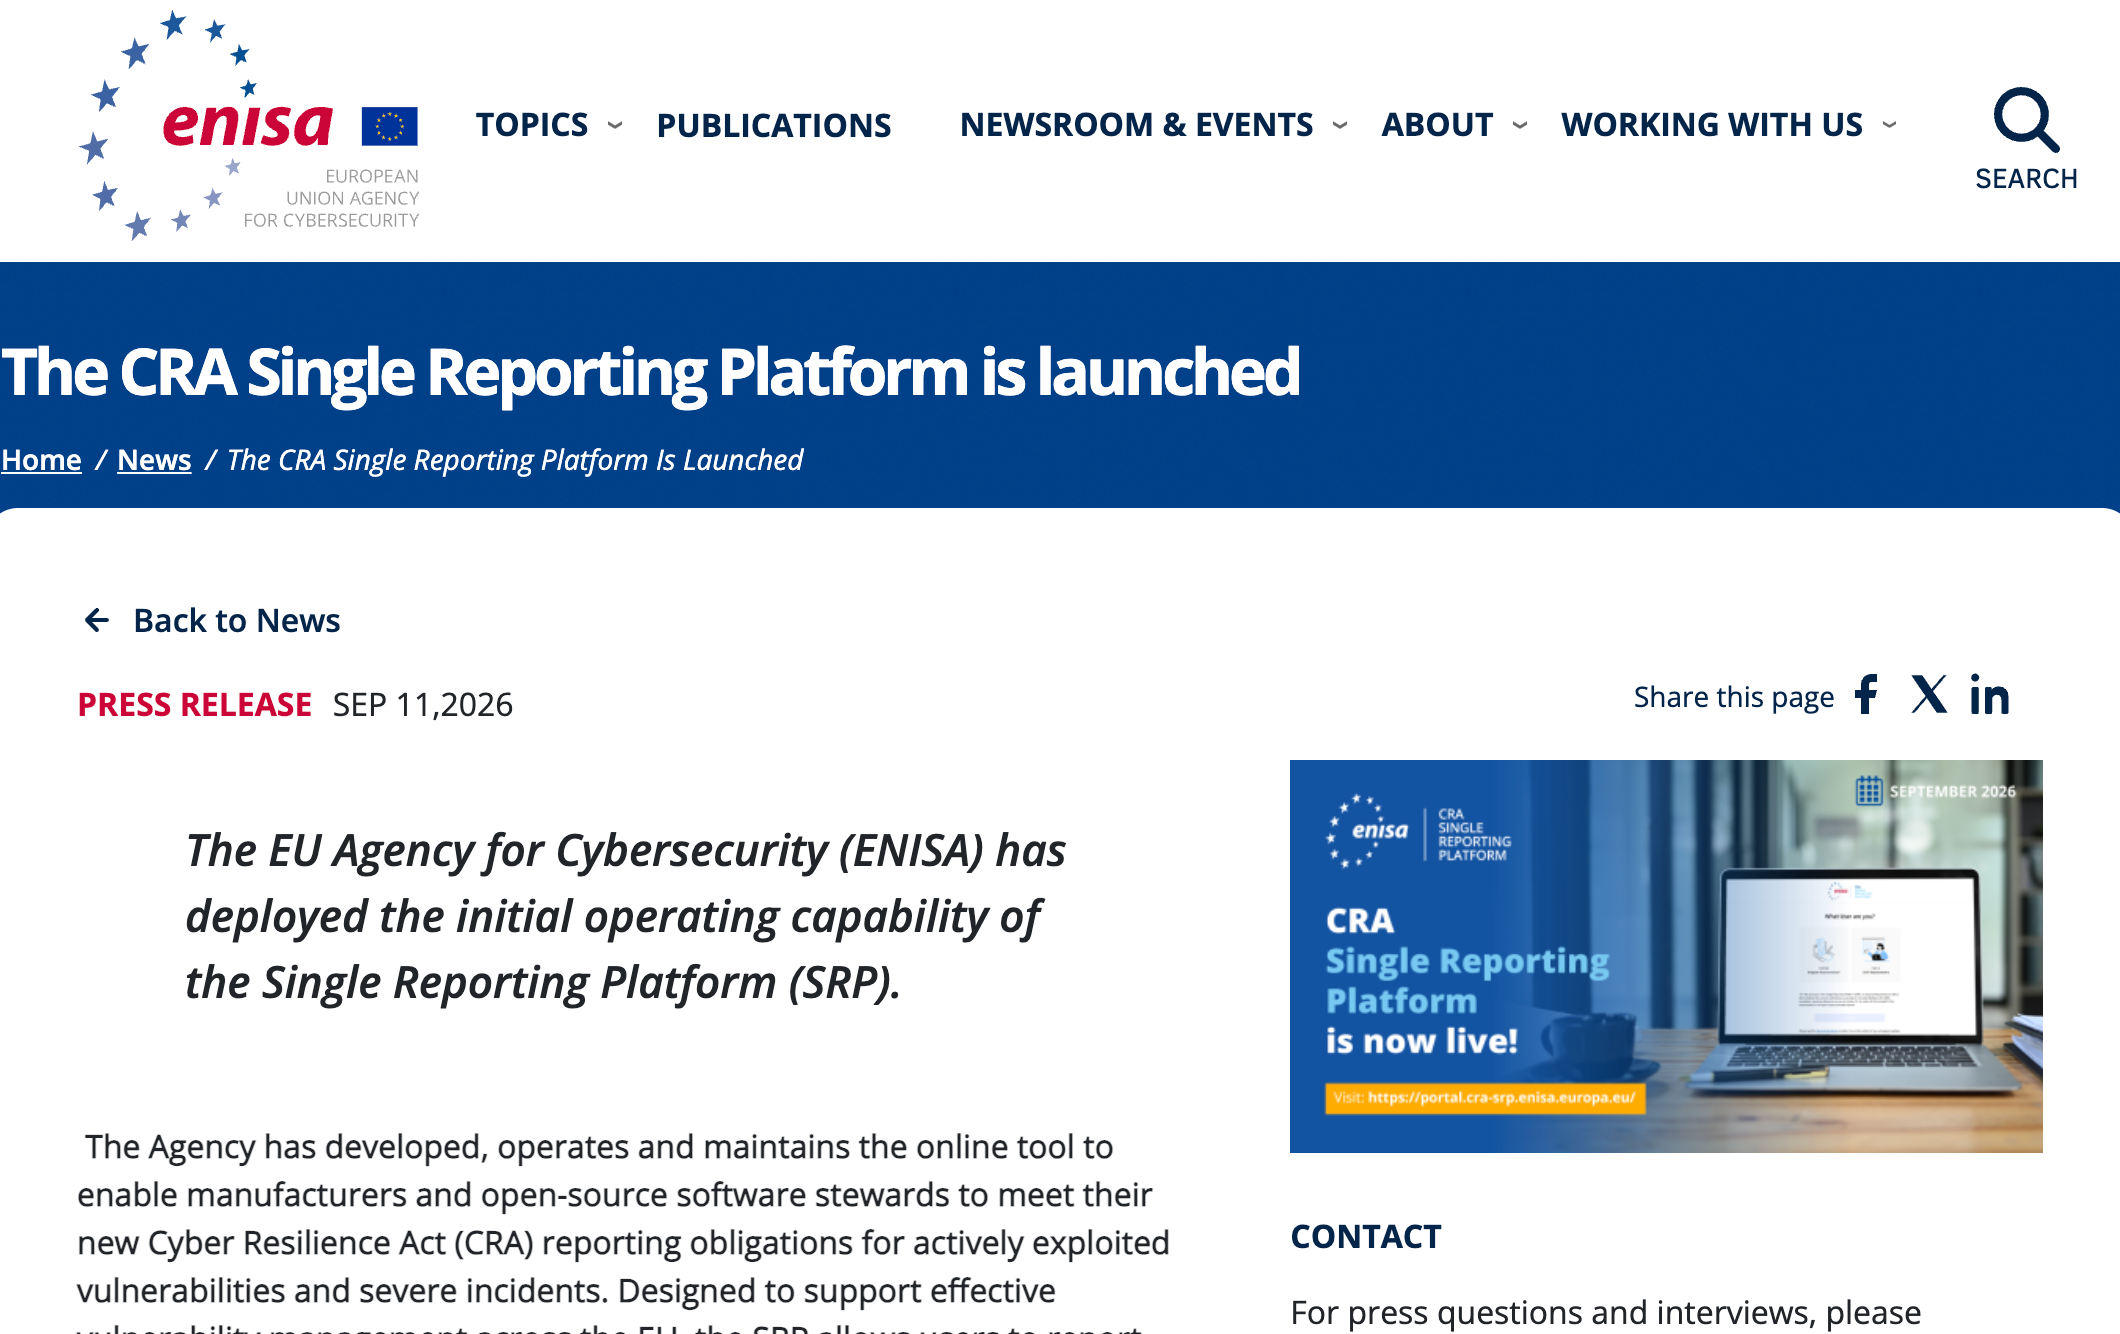Viewport: 2120px width, 1334px height.
Task: Click the PRESS RELEASE label
Action: tap(195, 705)
